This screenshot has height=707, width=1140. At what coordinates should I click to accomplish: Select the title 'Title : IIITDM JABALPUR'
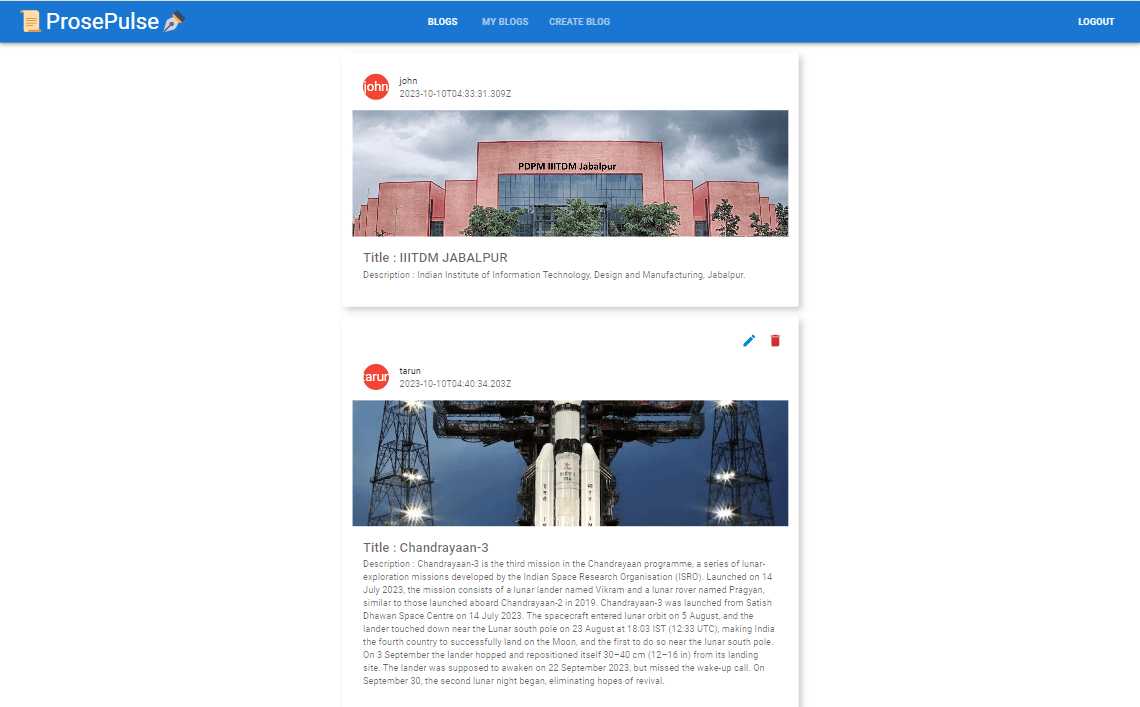point(435,257)
